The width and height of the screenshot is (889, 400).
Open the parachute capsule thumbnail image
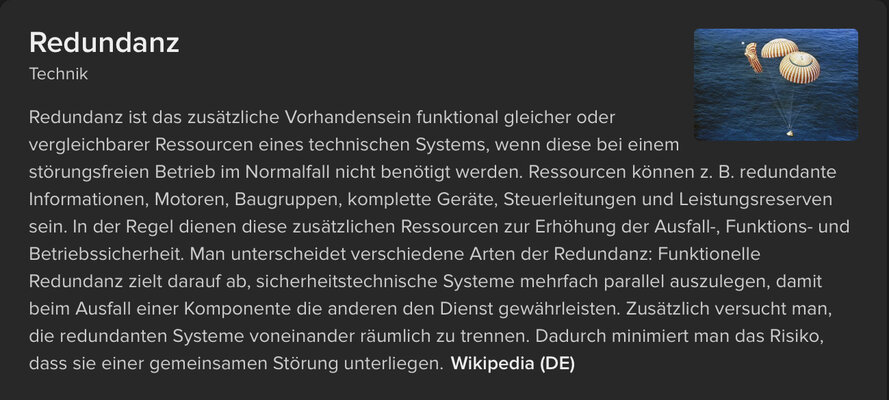776,84
